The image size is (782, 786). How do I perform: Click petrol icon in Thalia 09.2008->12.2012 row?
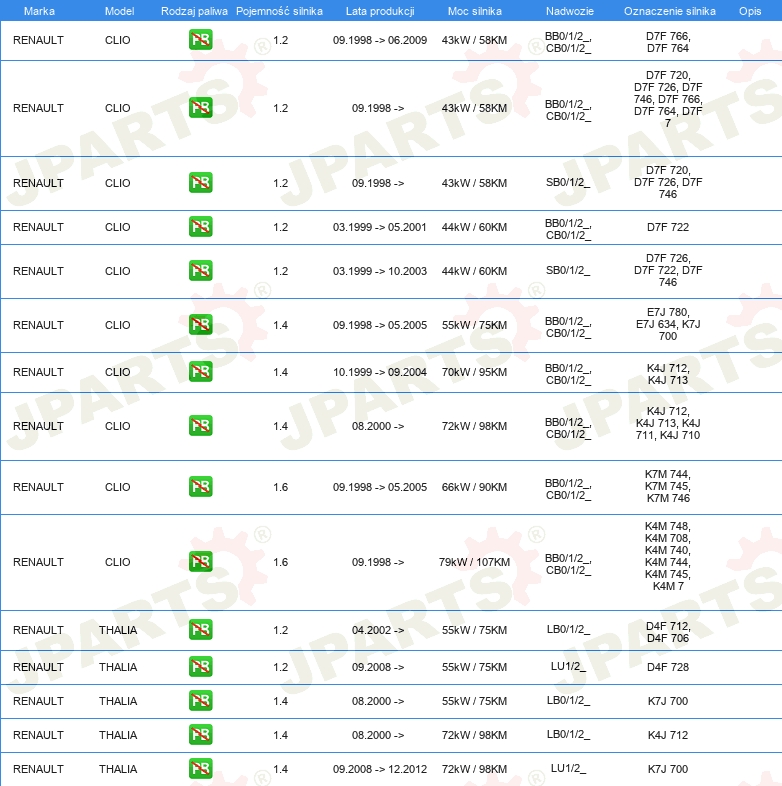(201, 768)
